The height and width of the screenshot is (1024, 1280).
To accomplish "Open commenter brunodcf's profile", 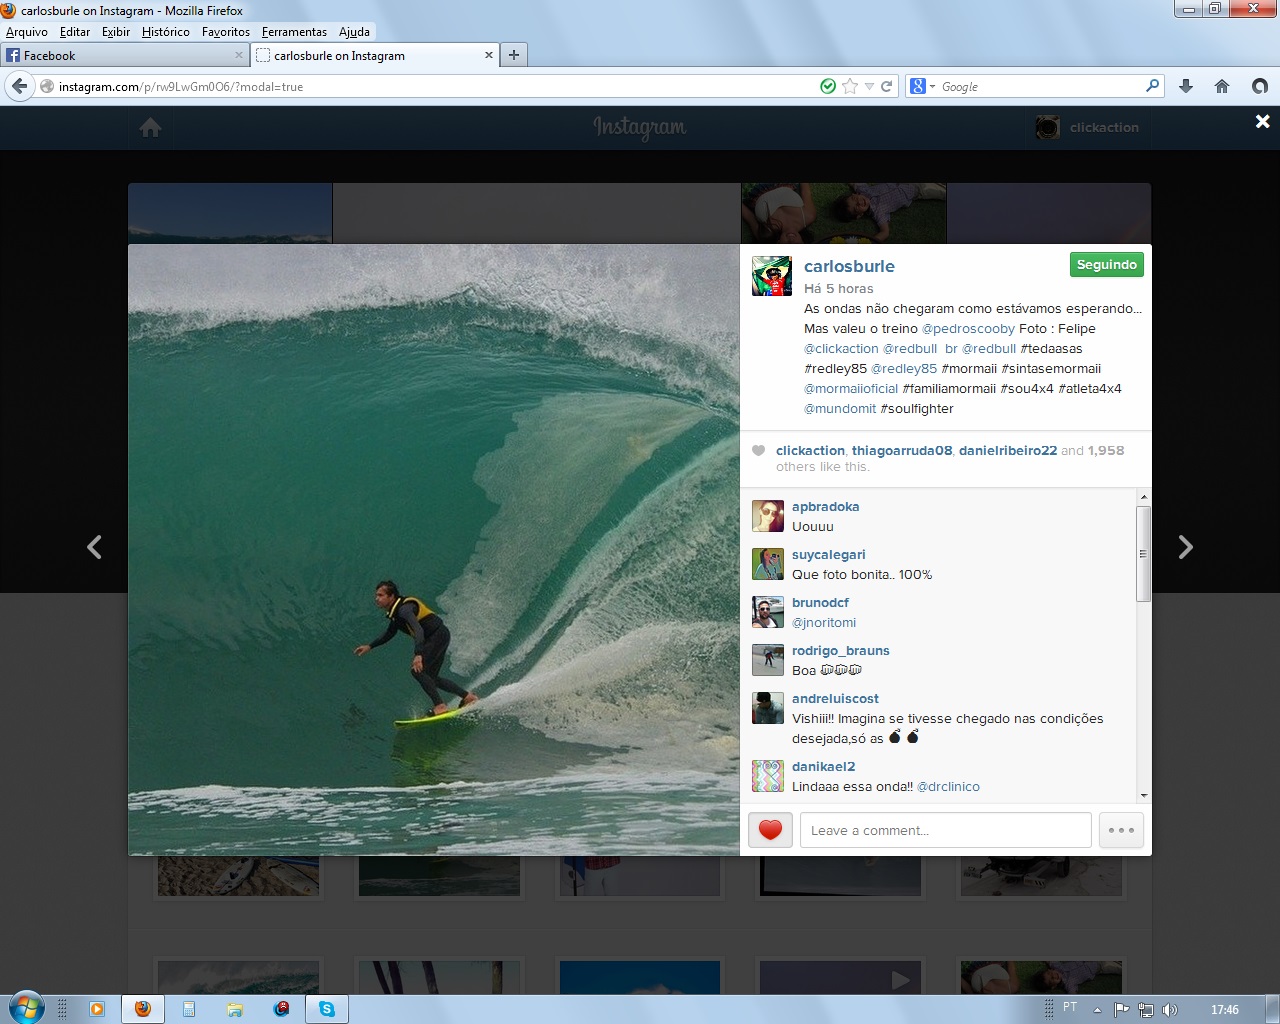I will pyautogui.click(x=820, y=603).
